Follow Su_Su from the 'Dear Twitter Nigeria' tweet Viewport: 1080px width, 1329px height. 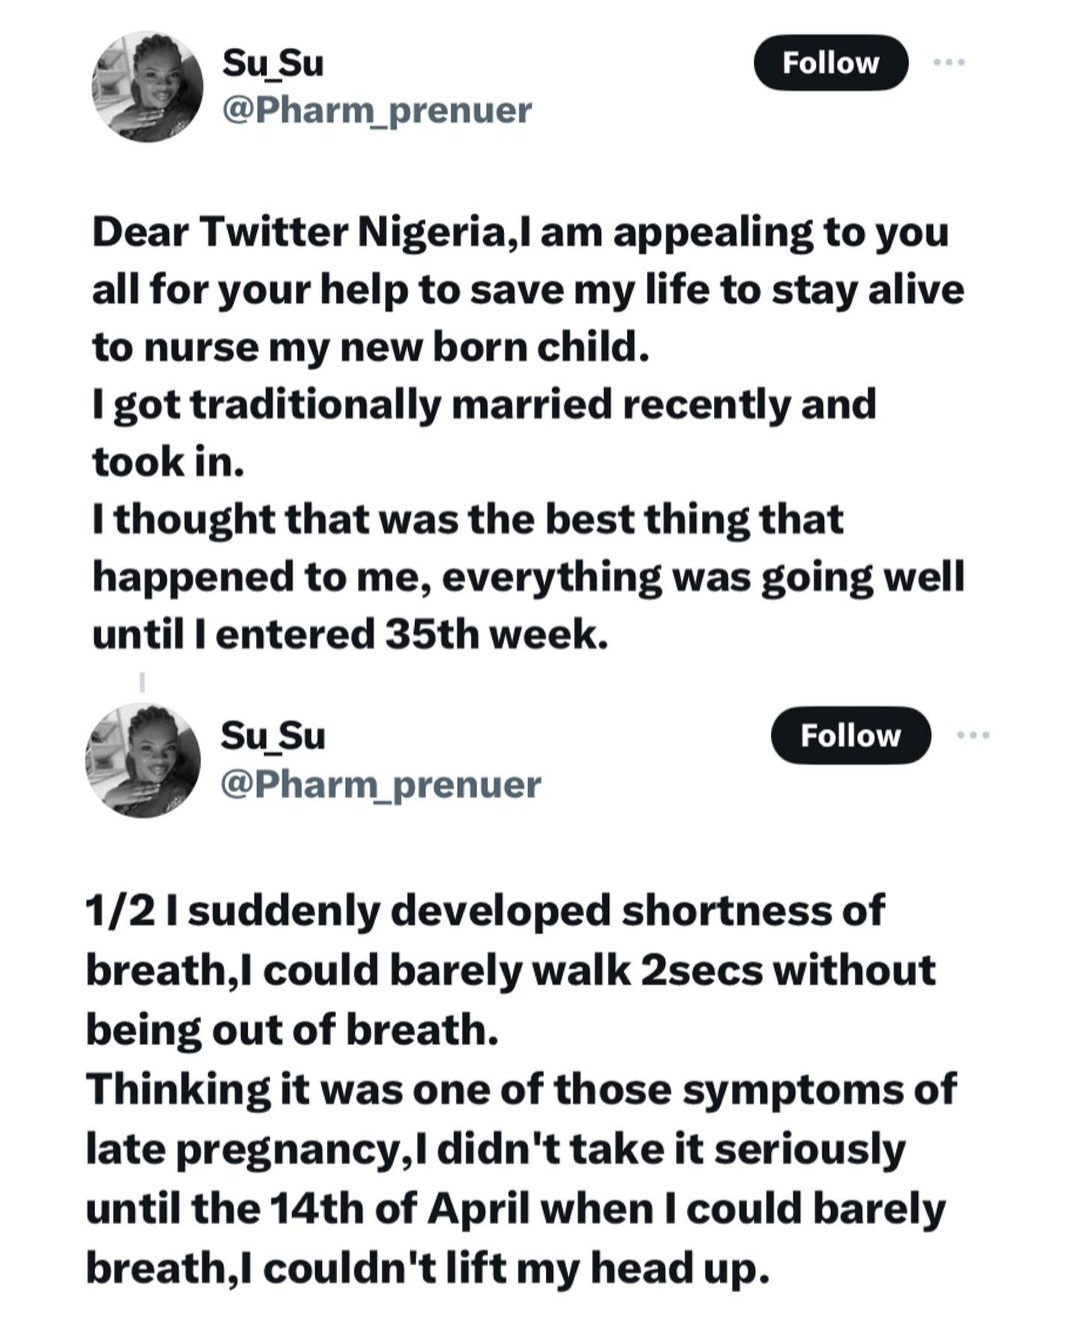831,62
